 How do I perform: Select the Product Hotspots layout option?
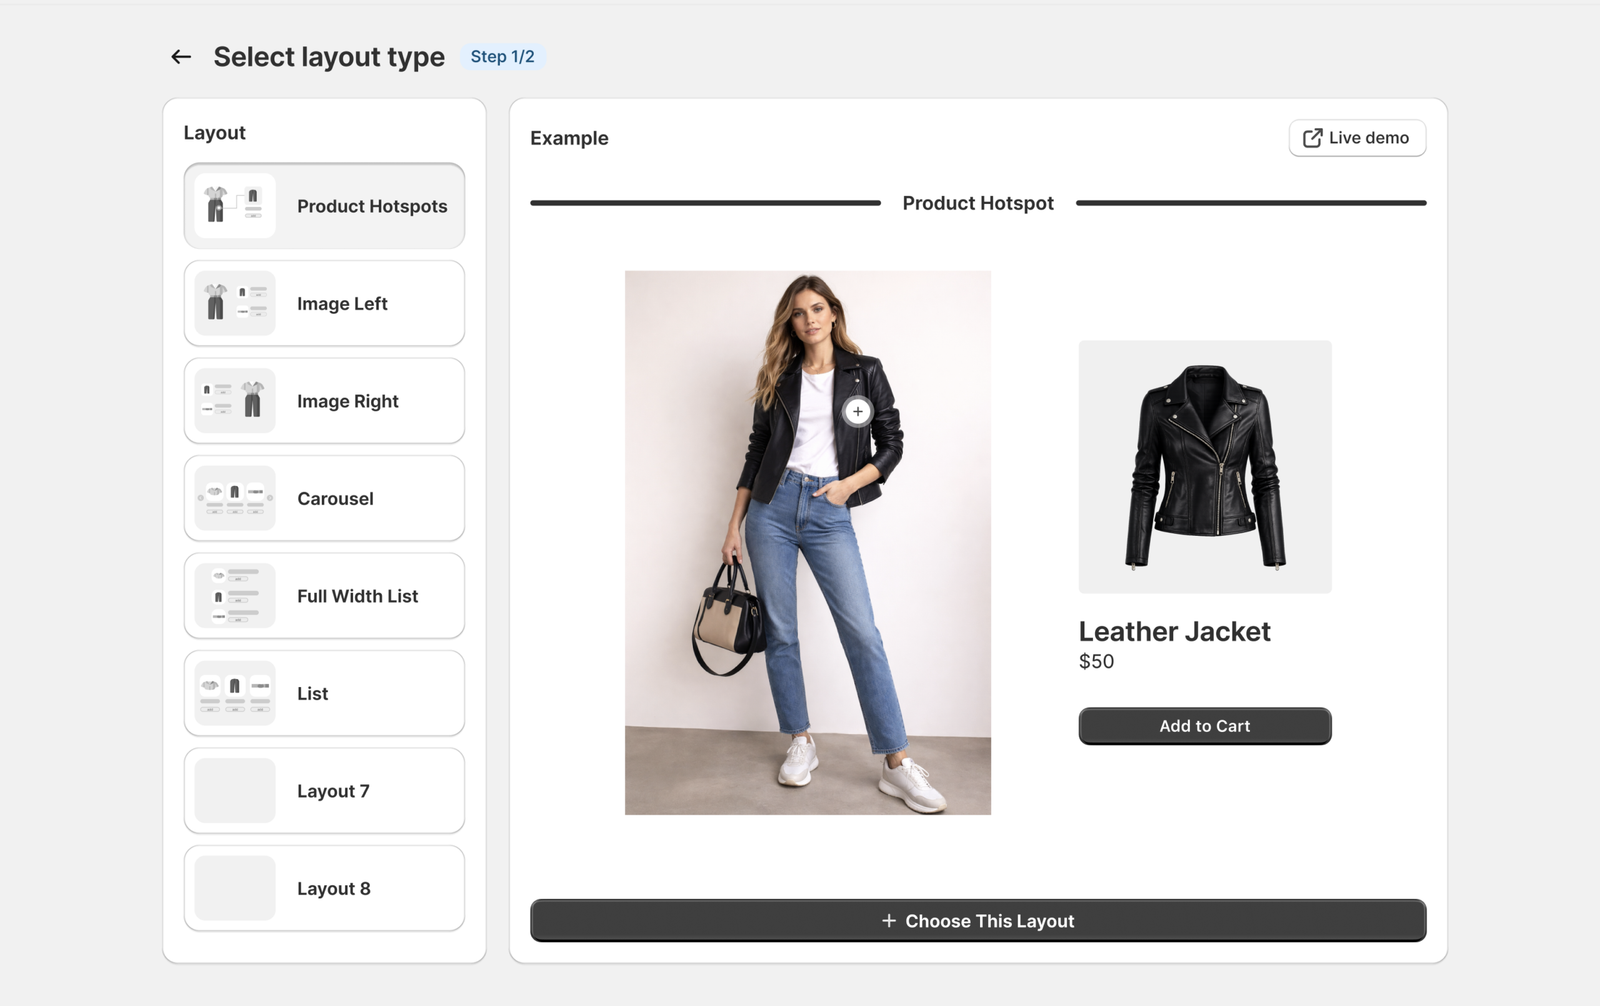[372, 206]
